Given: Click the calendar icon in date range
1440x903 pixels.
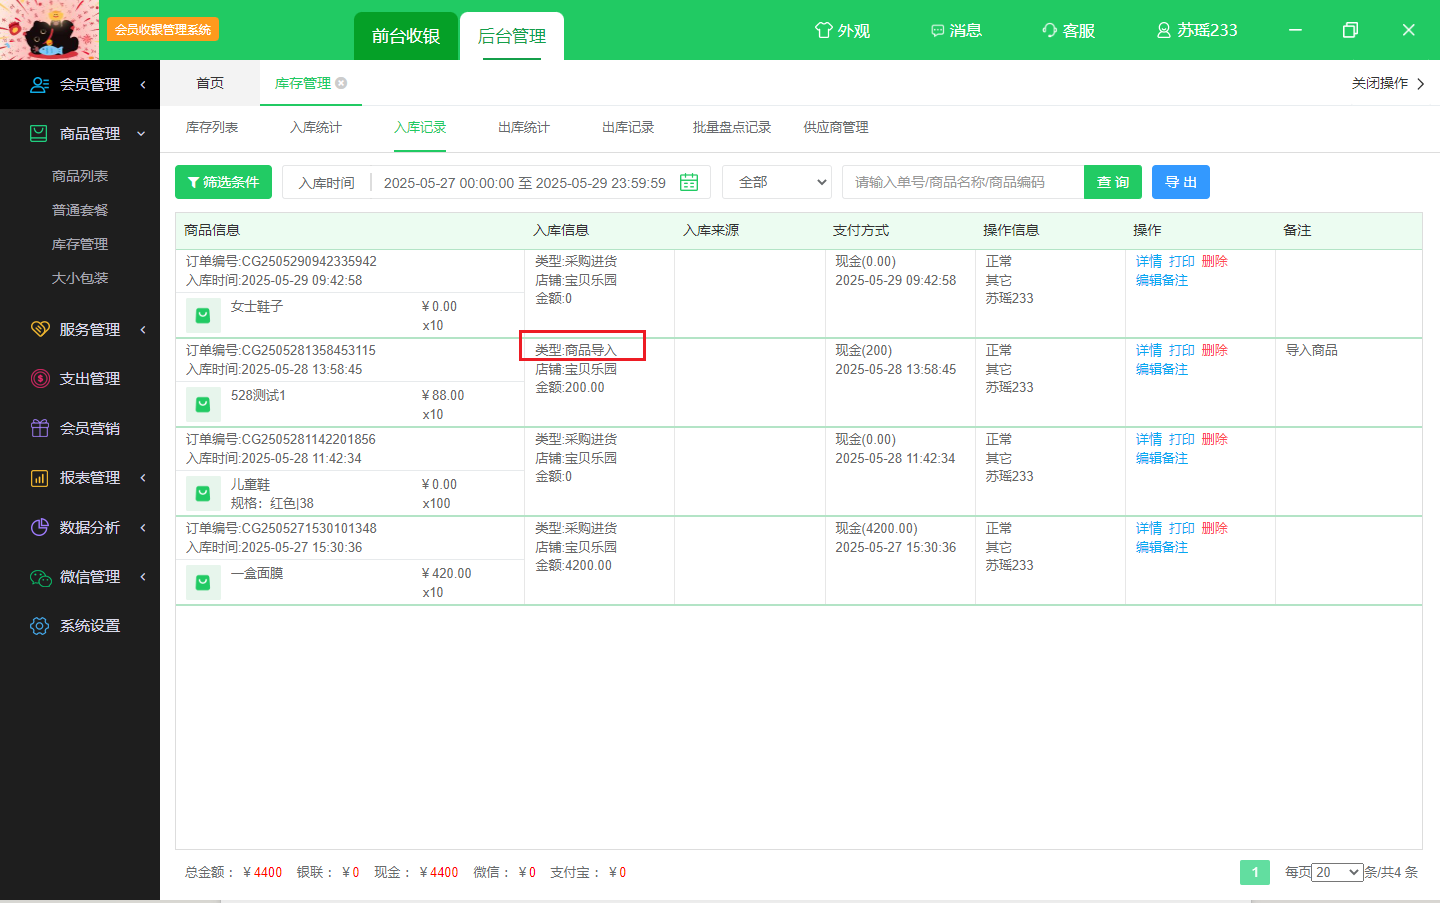Looking at the screenshot, I should tap(689, 182).
